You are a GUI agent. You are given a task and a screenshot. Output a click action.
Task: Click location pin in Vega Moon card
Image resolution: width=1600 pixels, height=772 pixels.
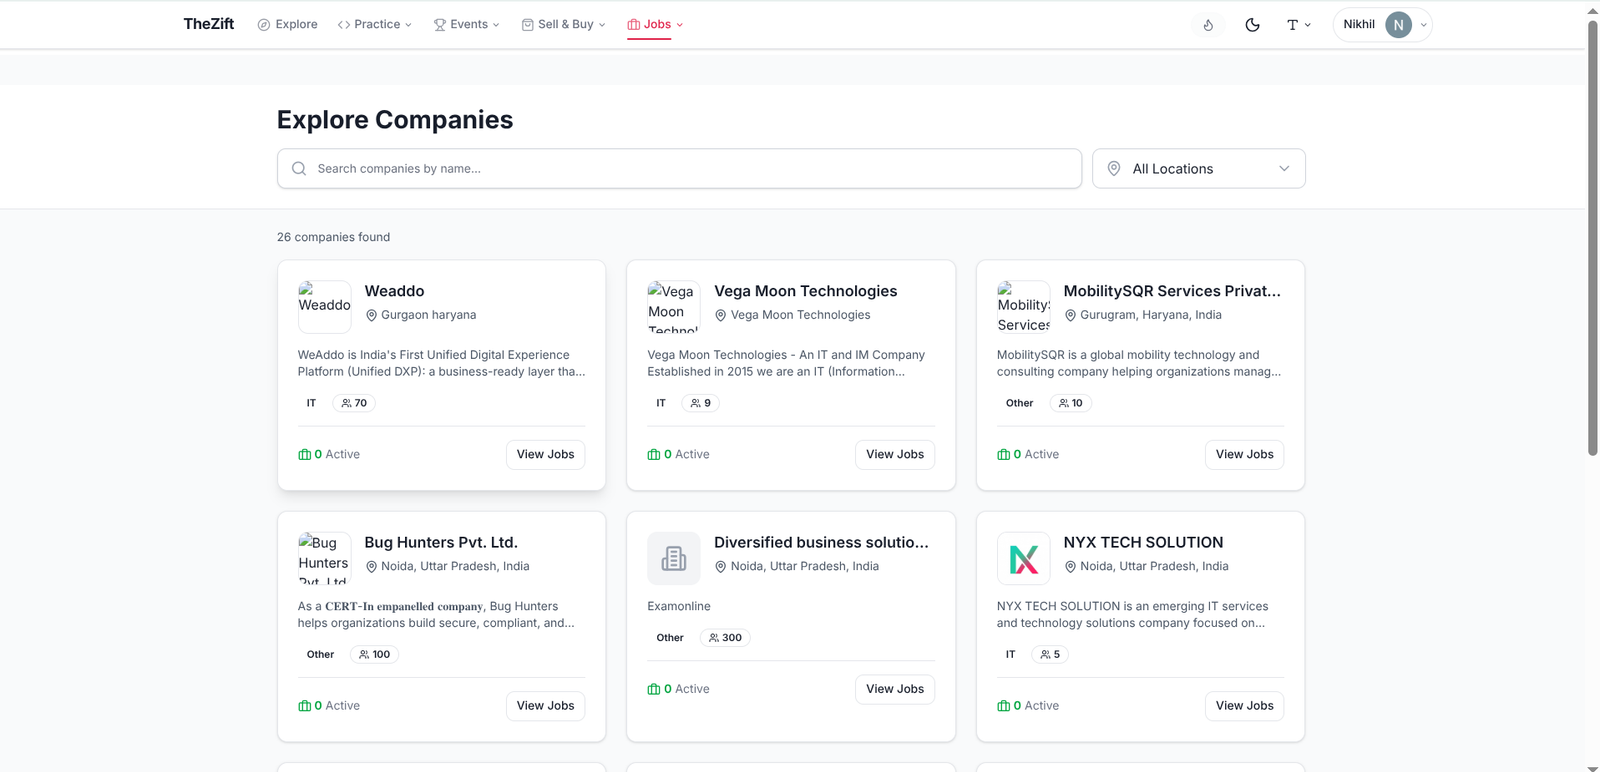tap(720, 315)
